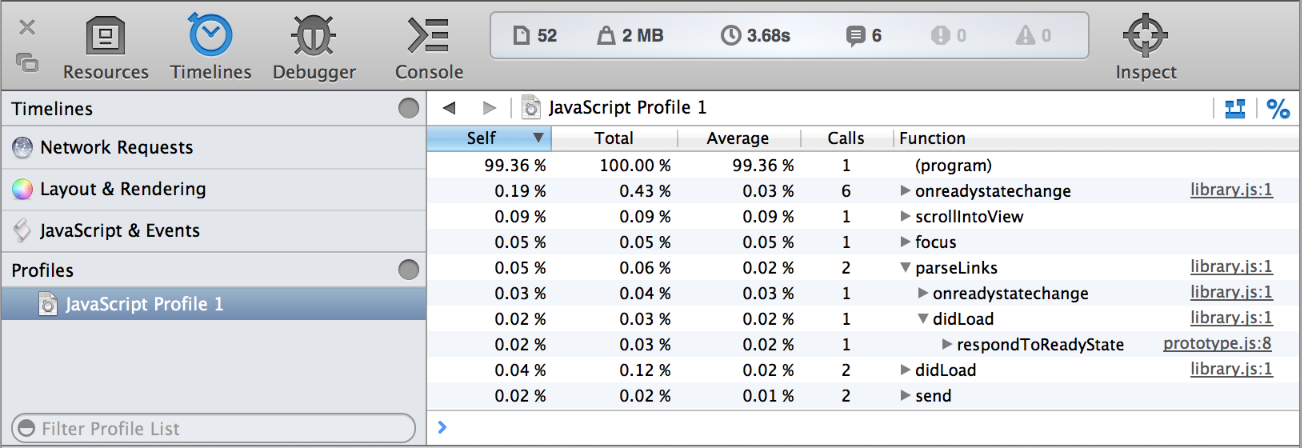Open the prototype.js:8 source link
1302x448 pixels.
click(x=1217, y=344)
